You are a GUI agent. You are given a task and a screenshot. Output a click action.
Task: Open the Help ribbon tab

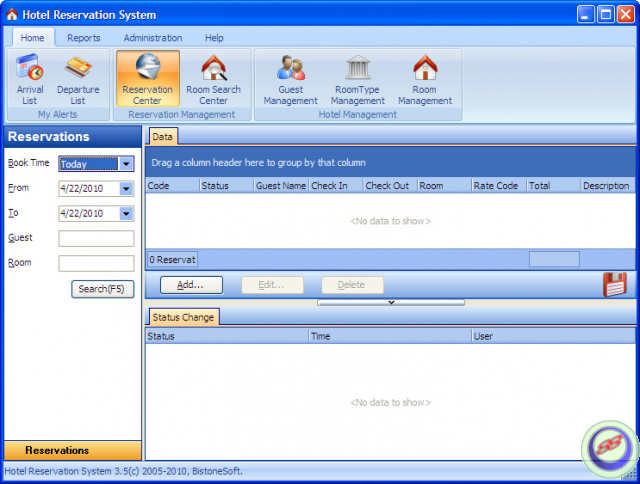coord(214,38)
